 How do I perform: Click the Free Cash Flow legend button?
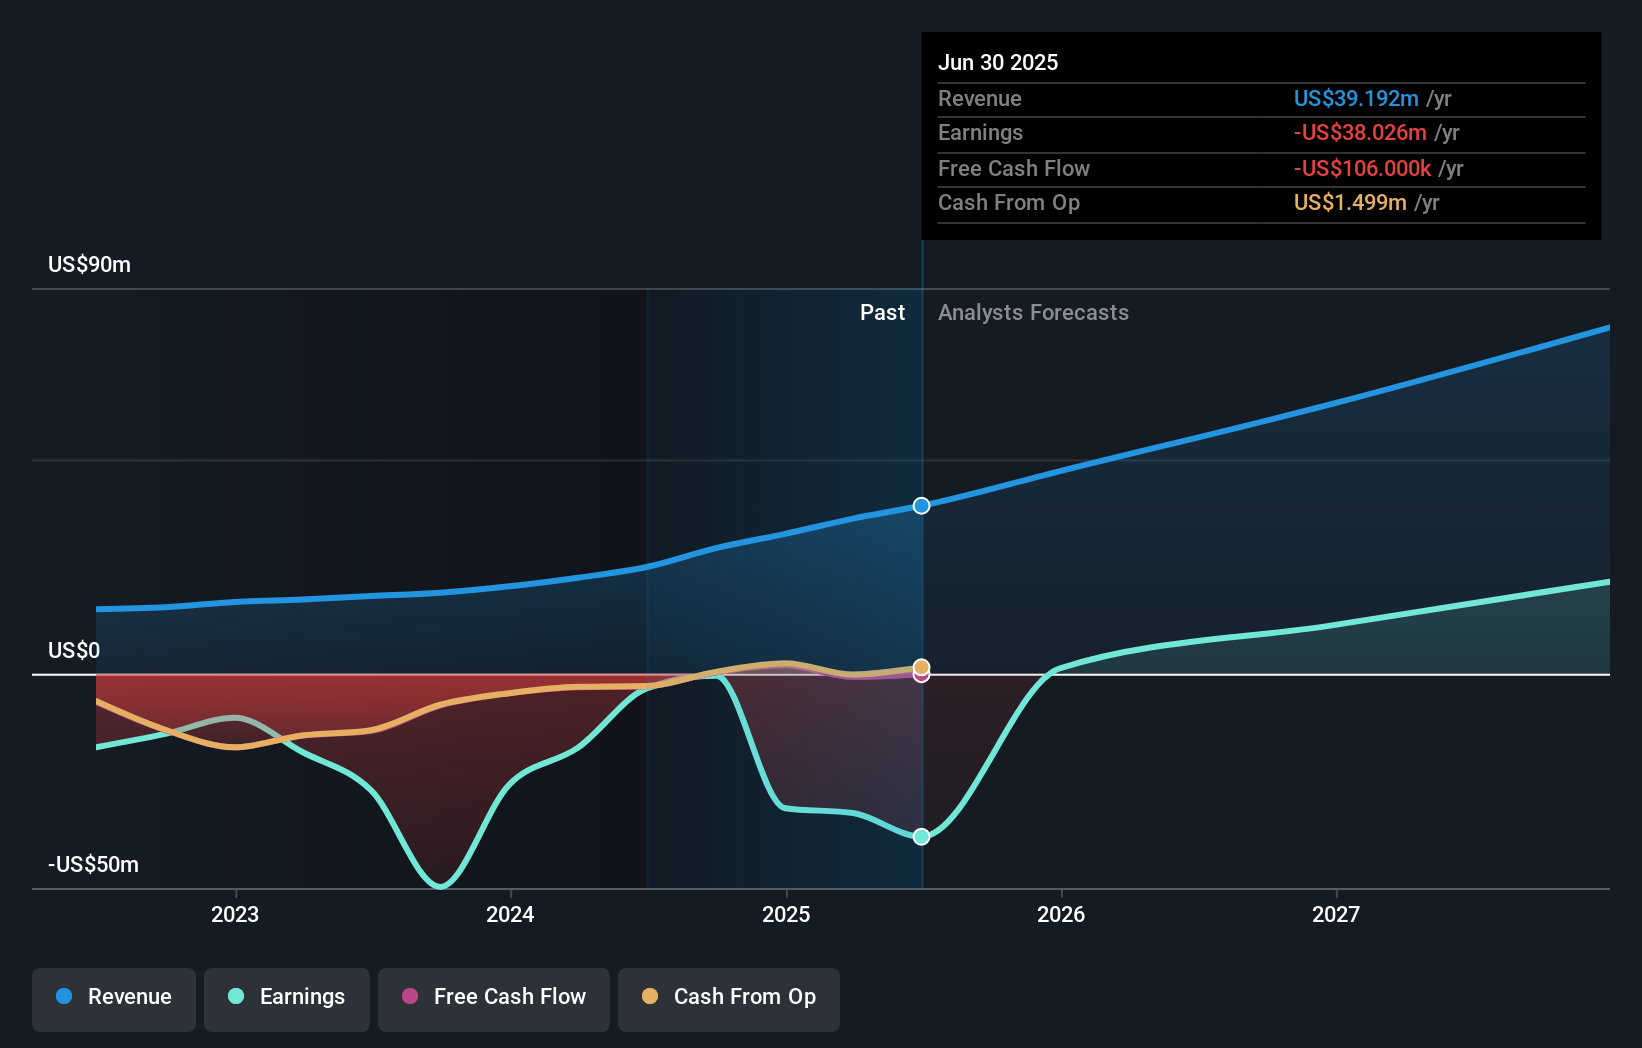click(494, 998)
